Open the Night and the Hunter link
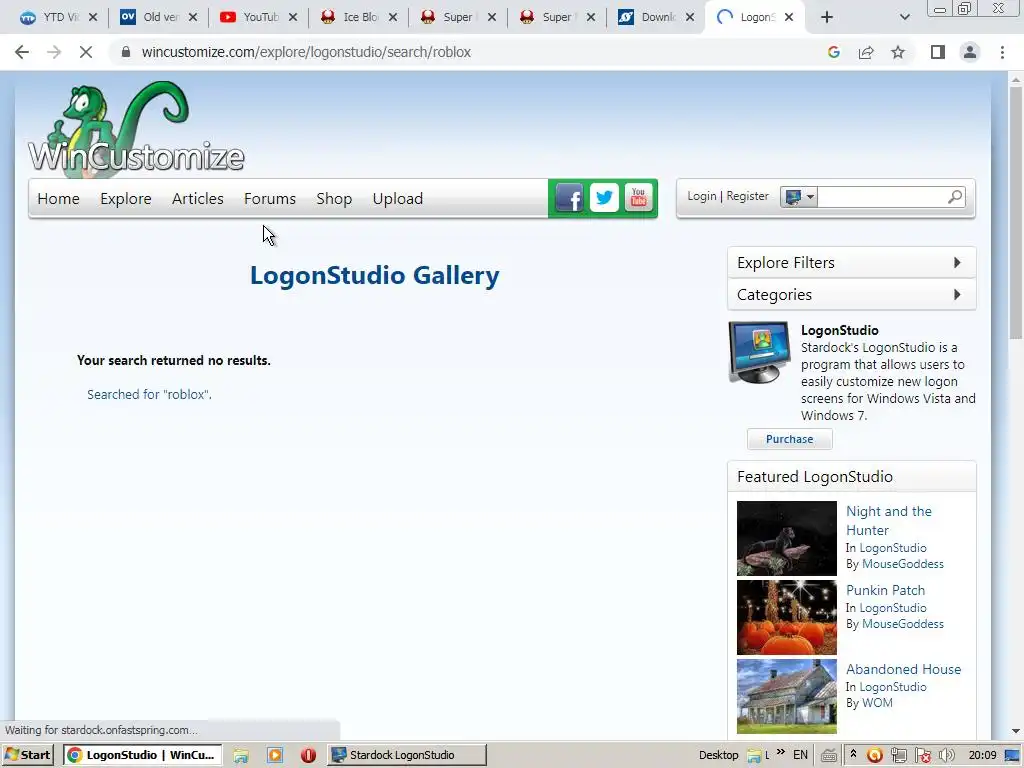The width and height of the screenshot is (1024, 768). click(x=889, y=520)
